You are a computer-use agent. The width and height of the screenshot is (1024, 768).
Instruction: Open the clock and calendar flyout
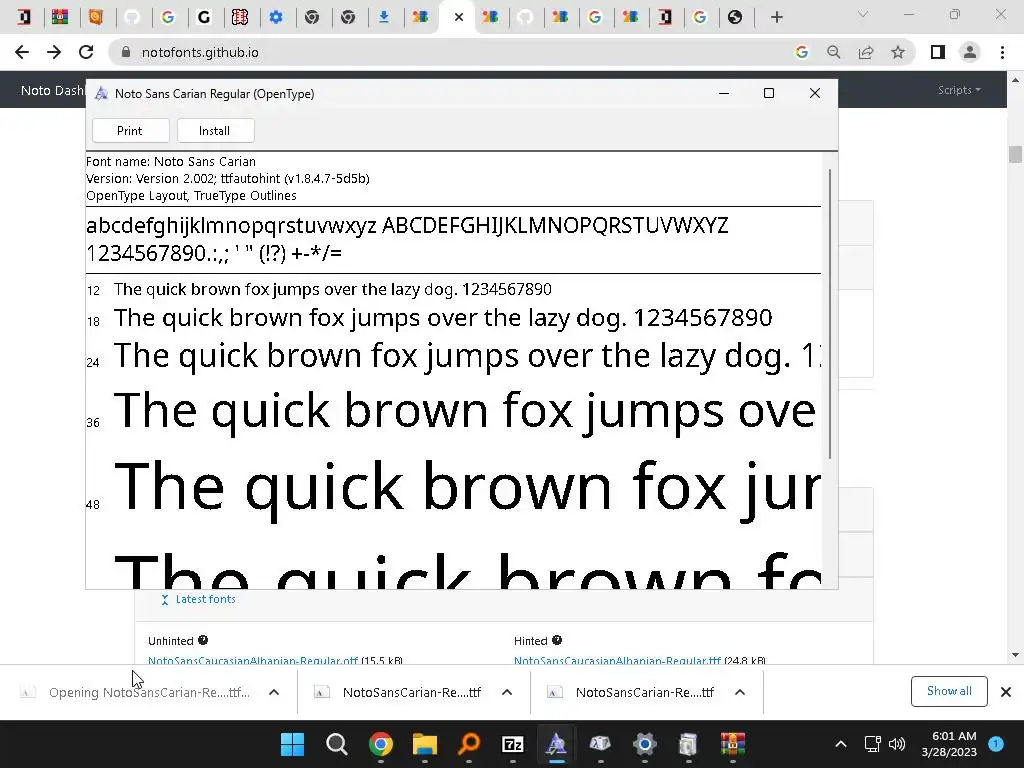[949, 744]
